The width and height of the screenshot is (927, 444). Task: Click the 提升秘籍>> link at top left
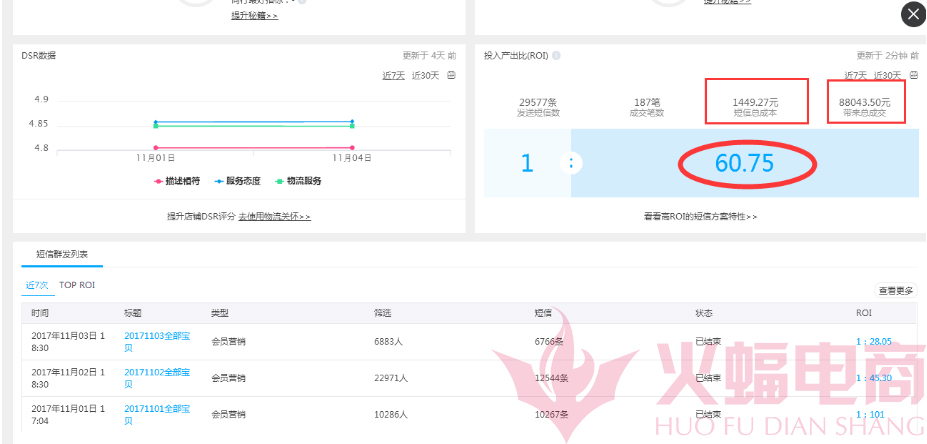254,15
